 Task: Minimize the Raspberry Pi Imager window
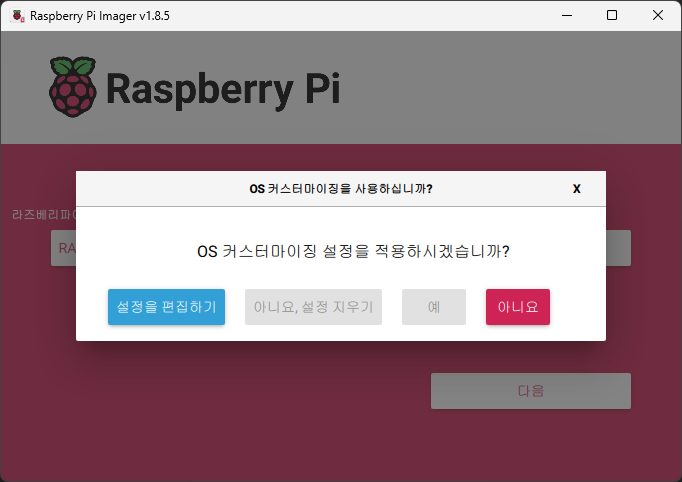566,15
